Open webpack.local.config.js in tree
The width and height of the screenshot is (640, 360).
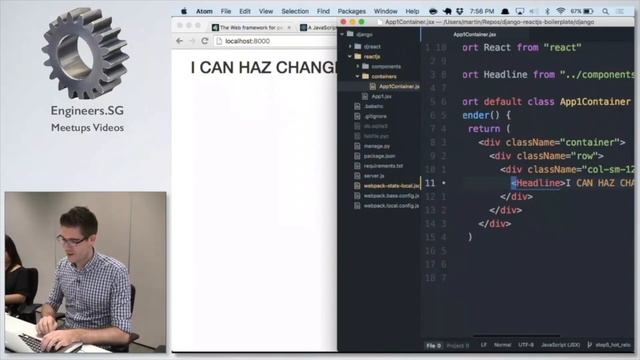click(x=391, y=206)
